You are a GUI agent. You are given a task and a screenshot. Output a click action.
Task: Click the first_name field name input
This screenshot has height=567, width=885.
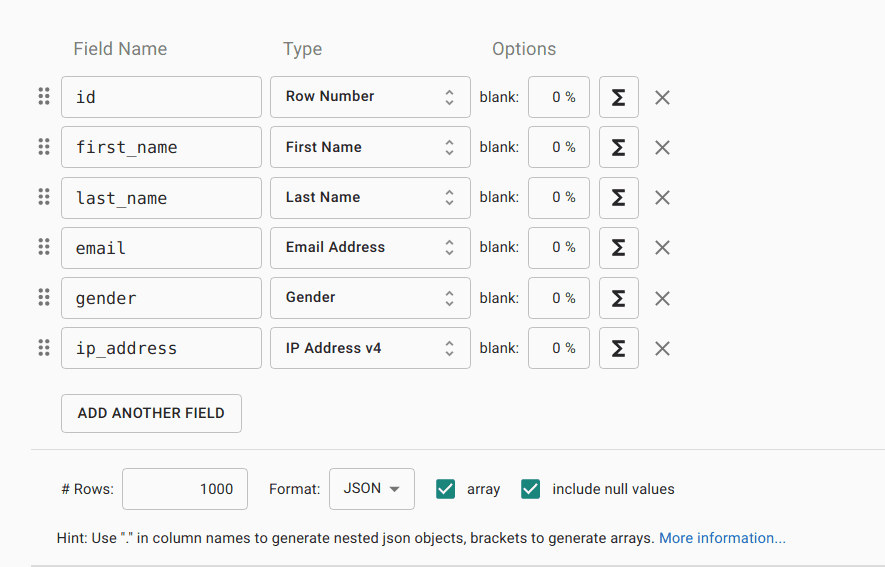[161, 147]
